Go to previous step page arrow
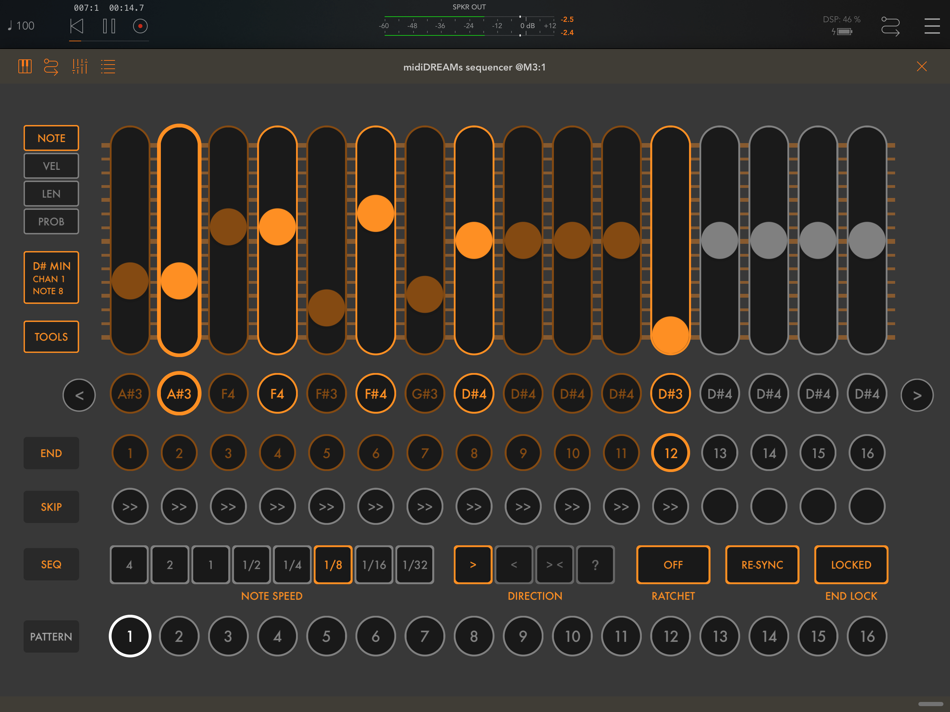 click(79, 395)
